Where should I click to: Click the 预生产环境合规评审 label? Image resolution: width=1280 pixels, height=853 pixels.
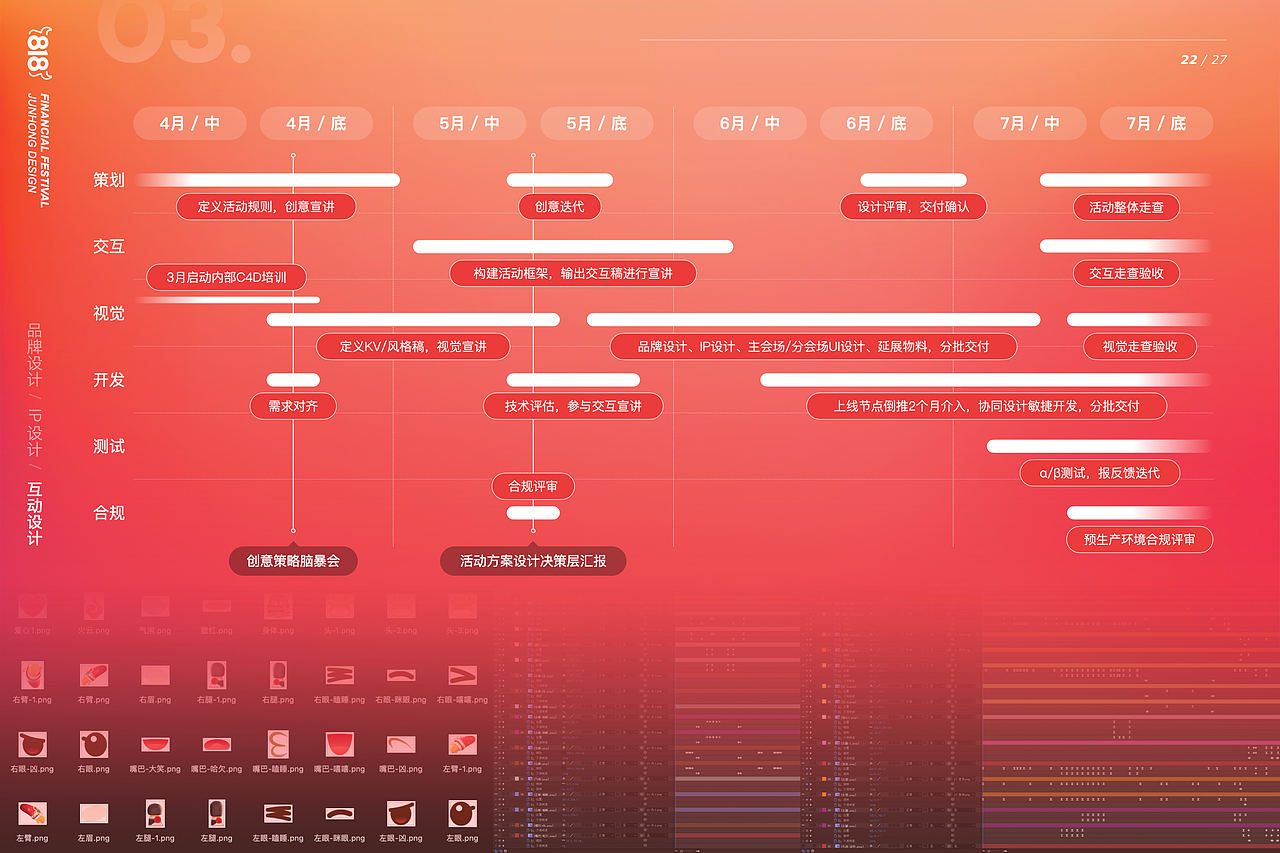coord(1140,540)
